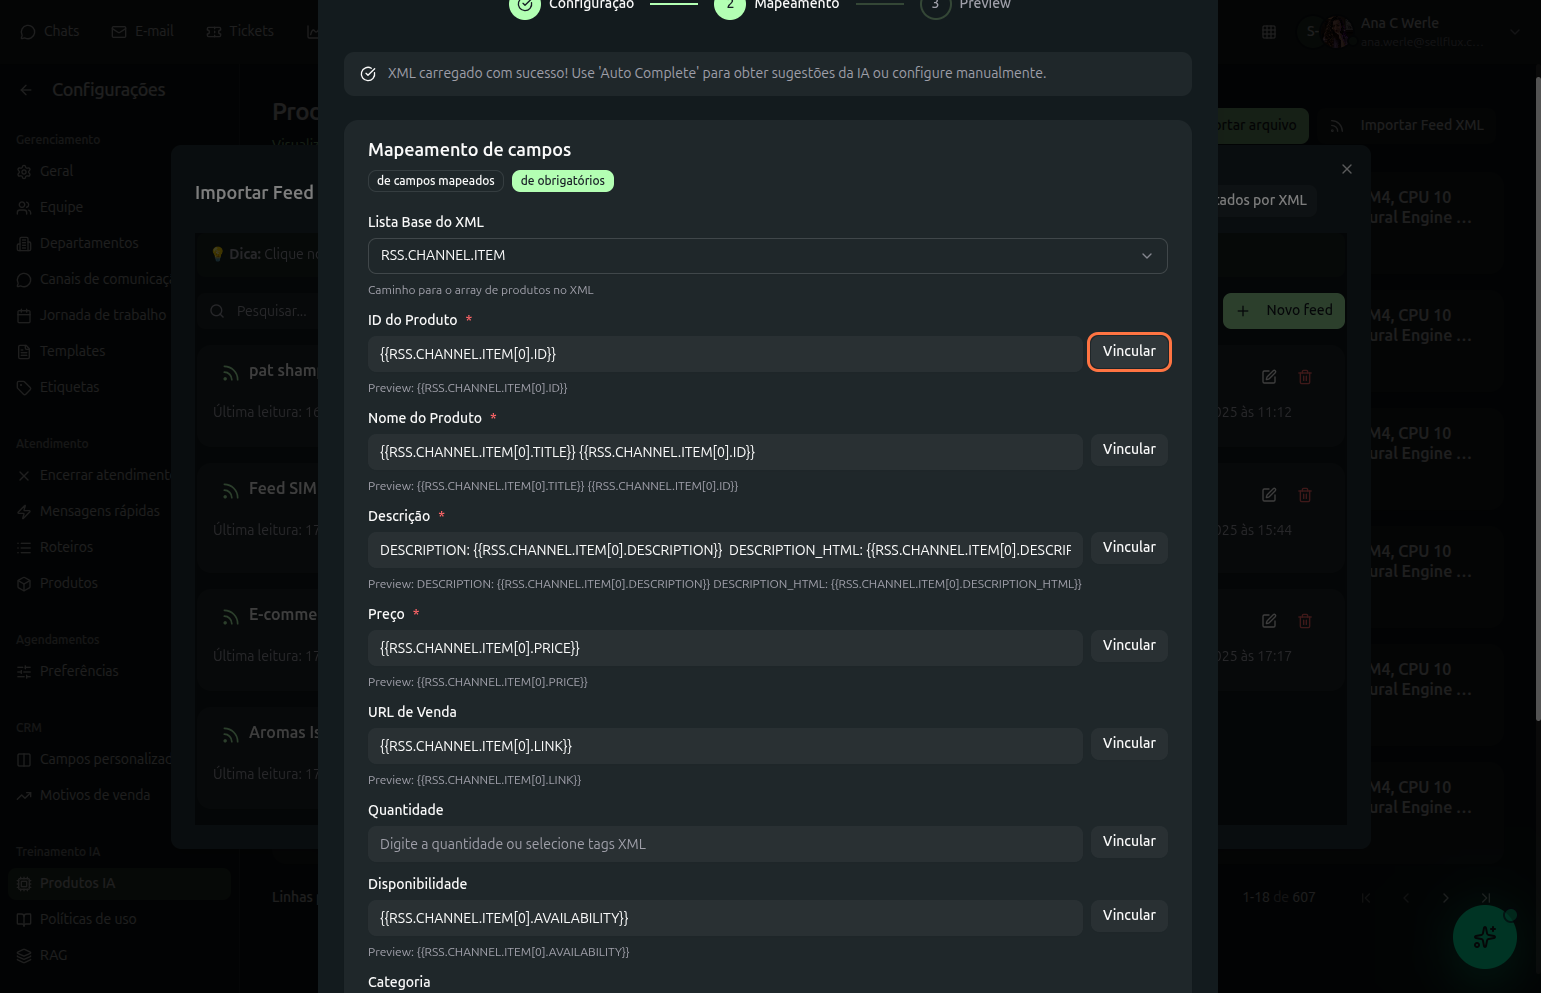
Task: Focus the Quantidade input field
Action: [x=724, y=844]
